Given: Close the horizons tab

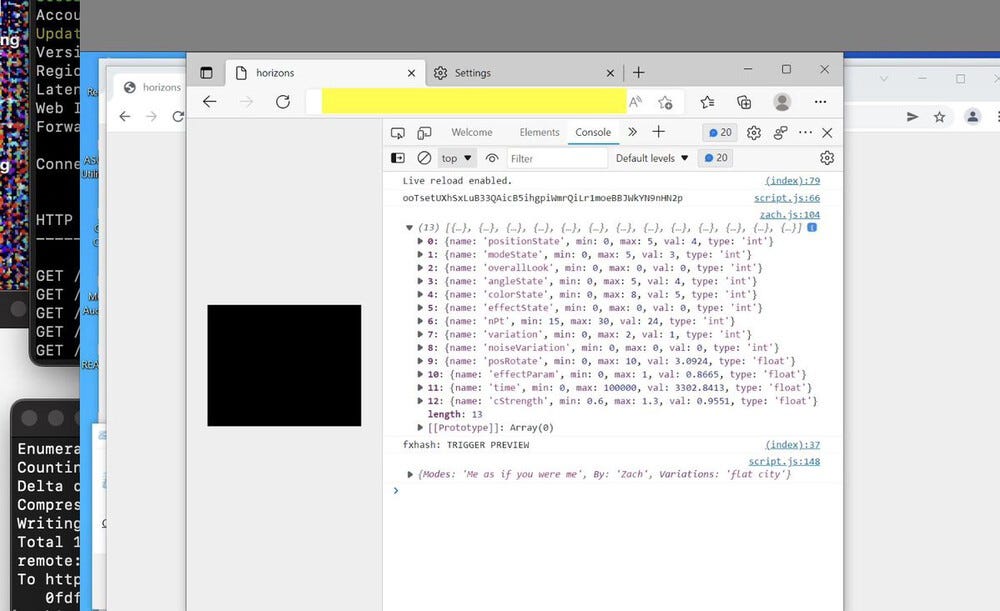Looking at the screenshot, I should [x=411, y=73].
